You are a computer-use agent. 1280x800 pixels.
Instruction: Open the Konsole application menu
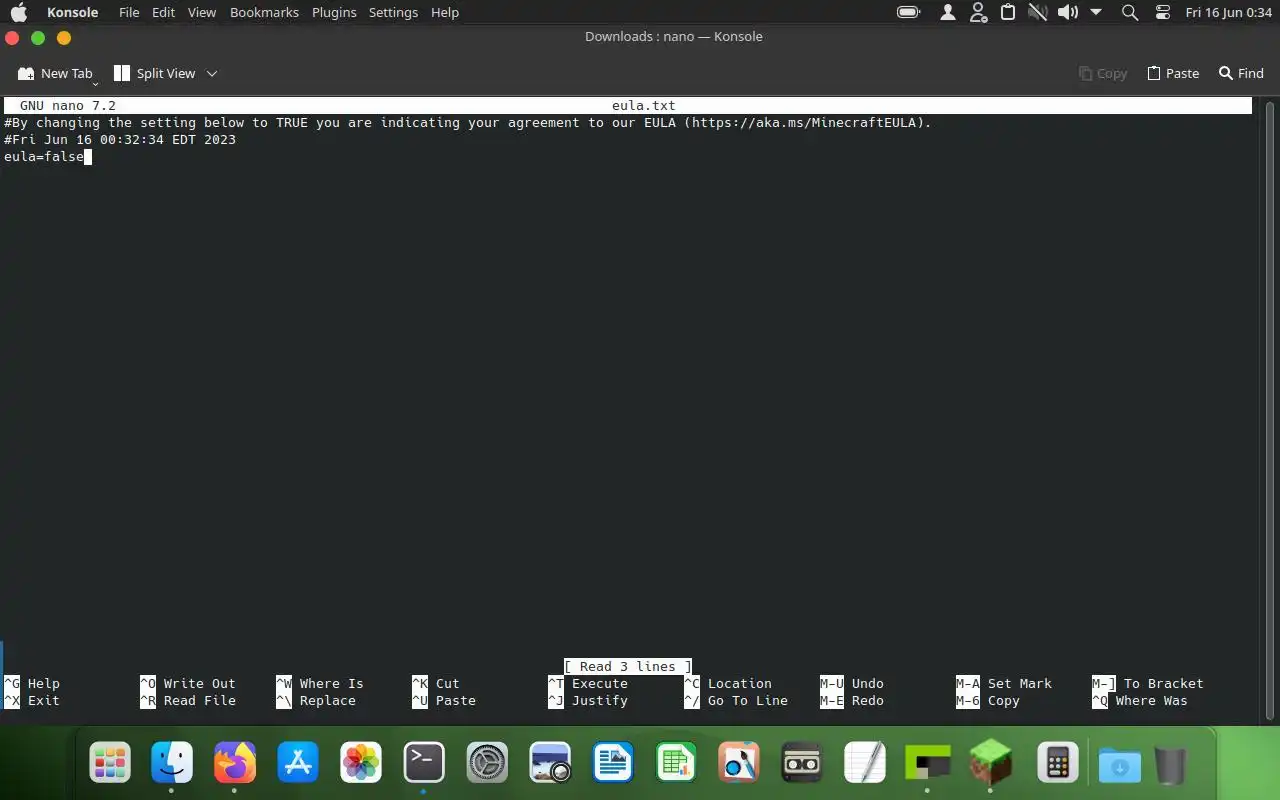pos(73,12)
